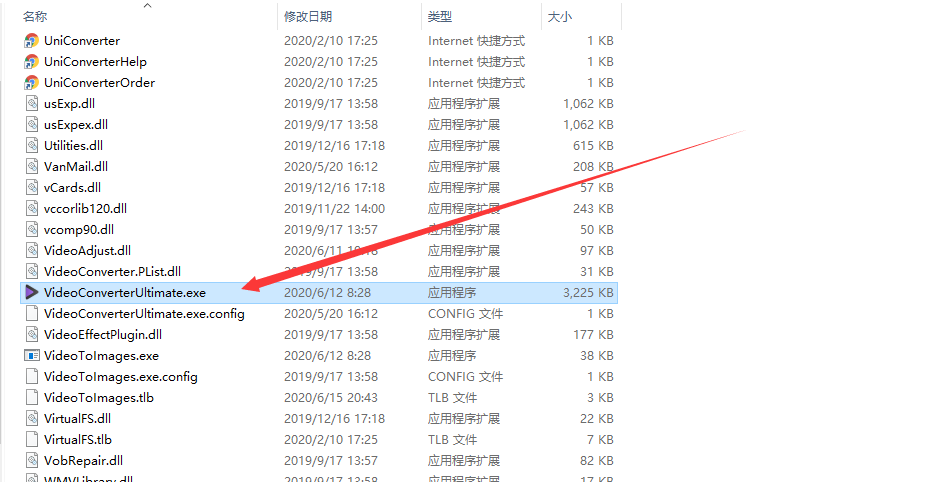Select the VirtualFS.dll file icon
The height and width of the screenshot is (482, 931).
32,418
